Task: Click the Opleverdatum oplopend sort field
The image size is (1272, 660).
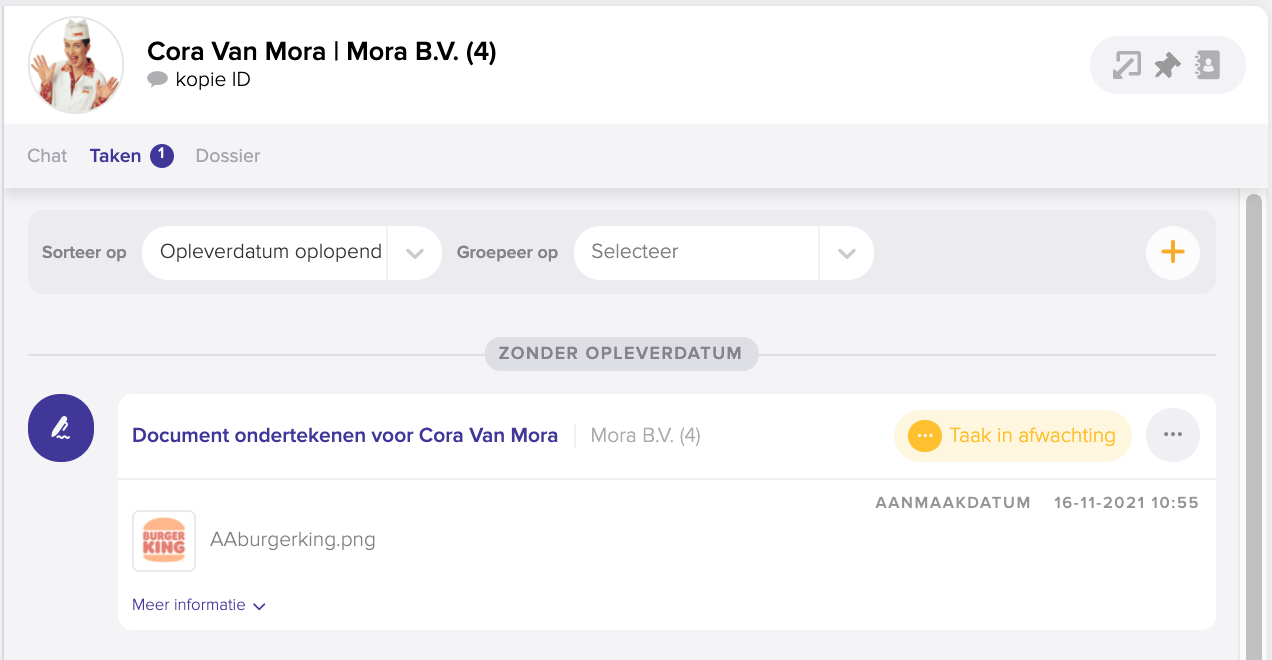Action: click(265, 252)
